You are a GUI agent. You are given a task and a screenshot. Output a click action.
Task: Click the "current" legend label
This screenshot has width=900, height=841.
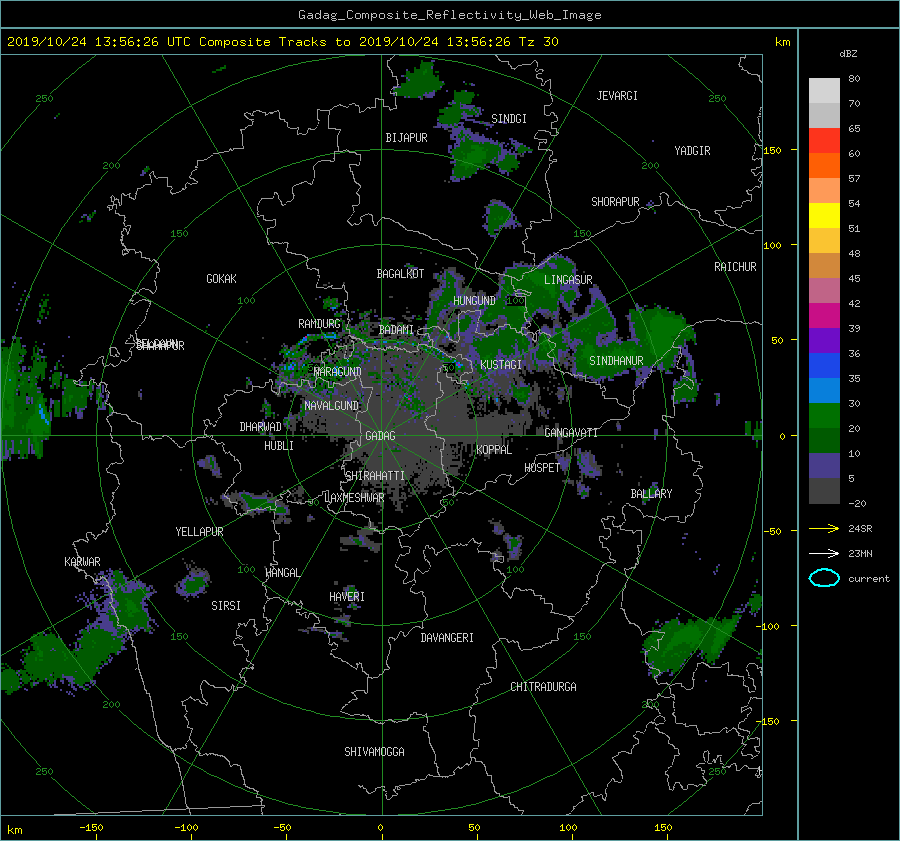868,579
